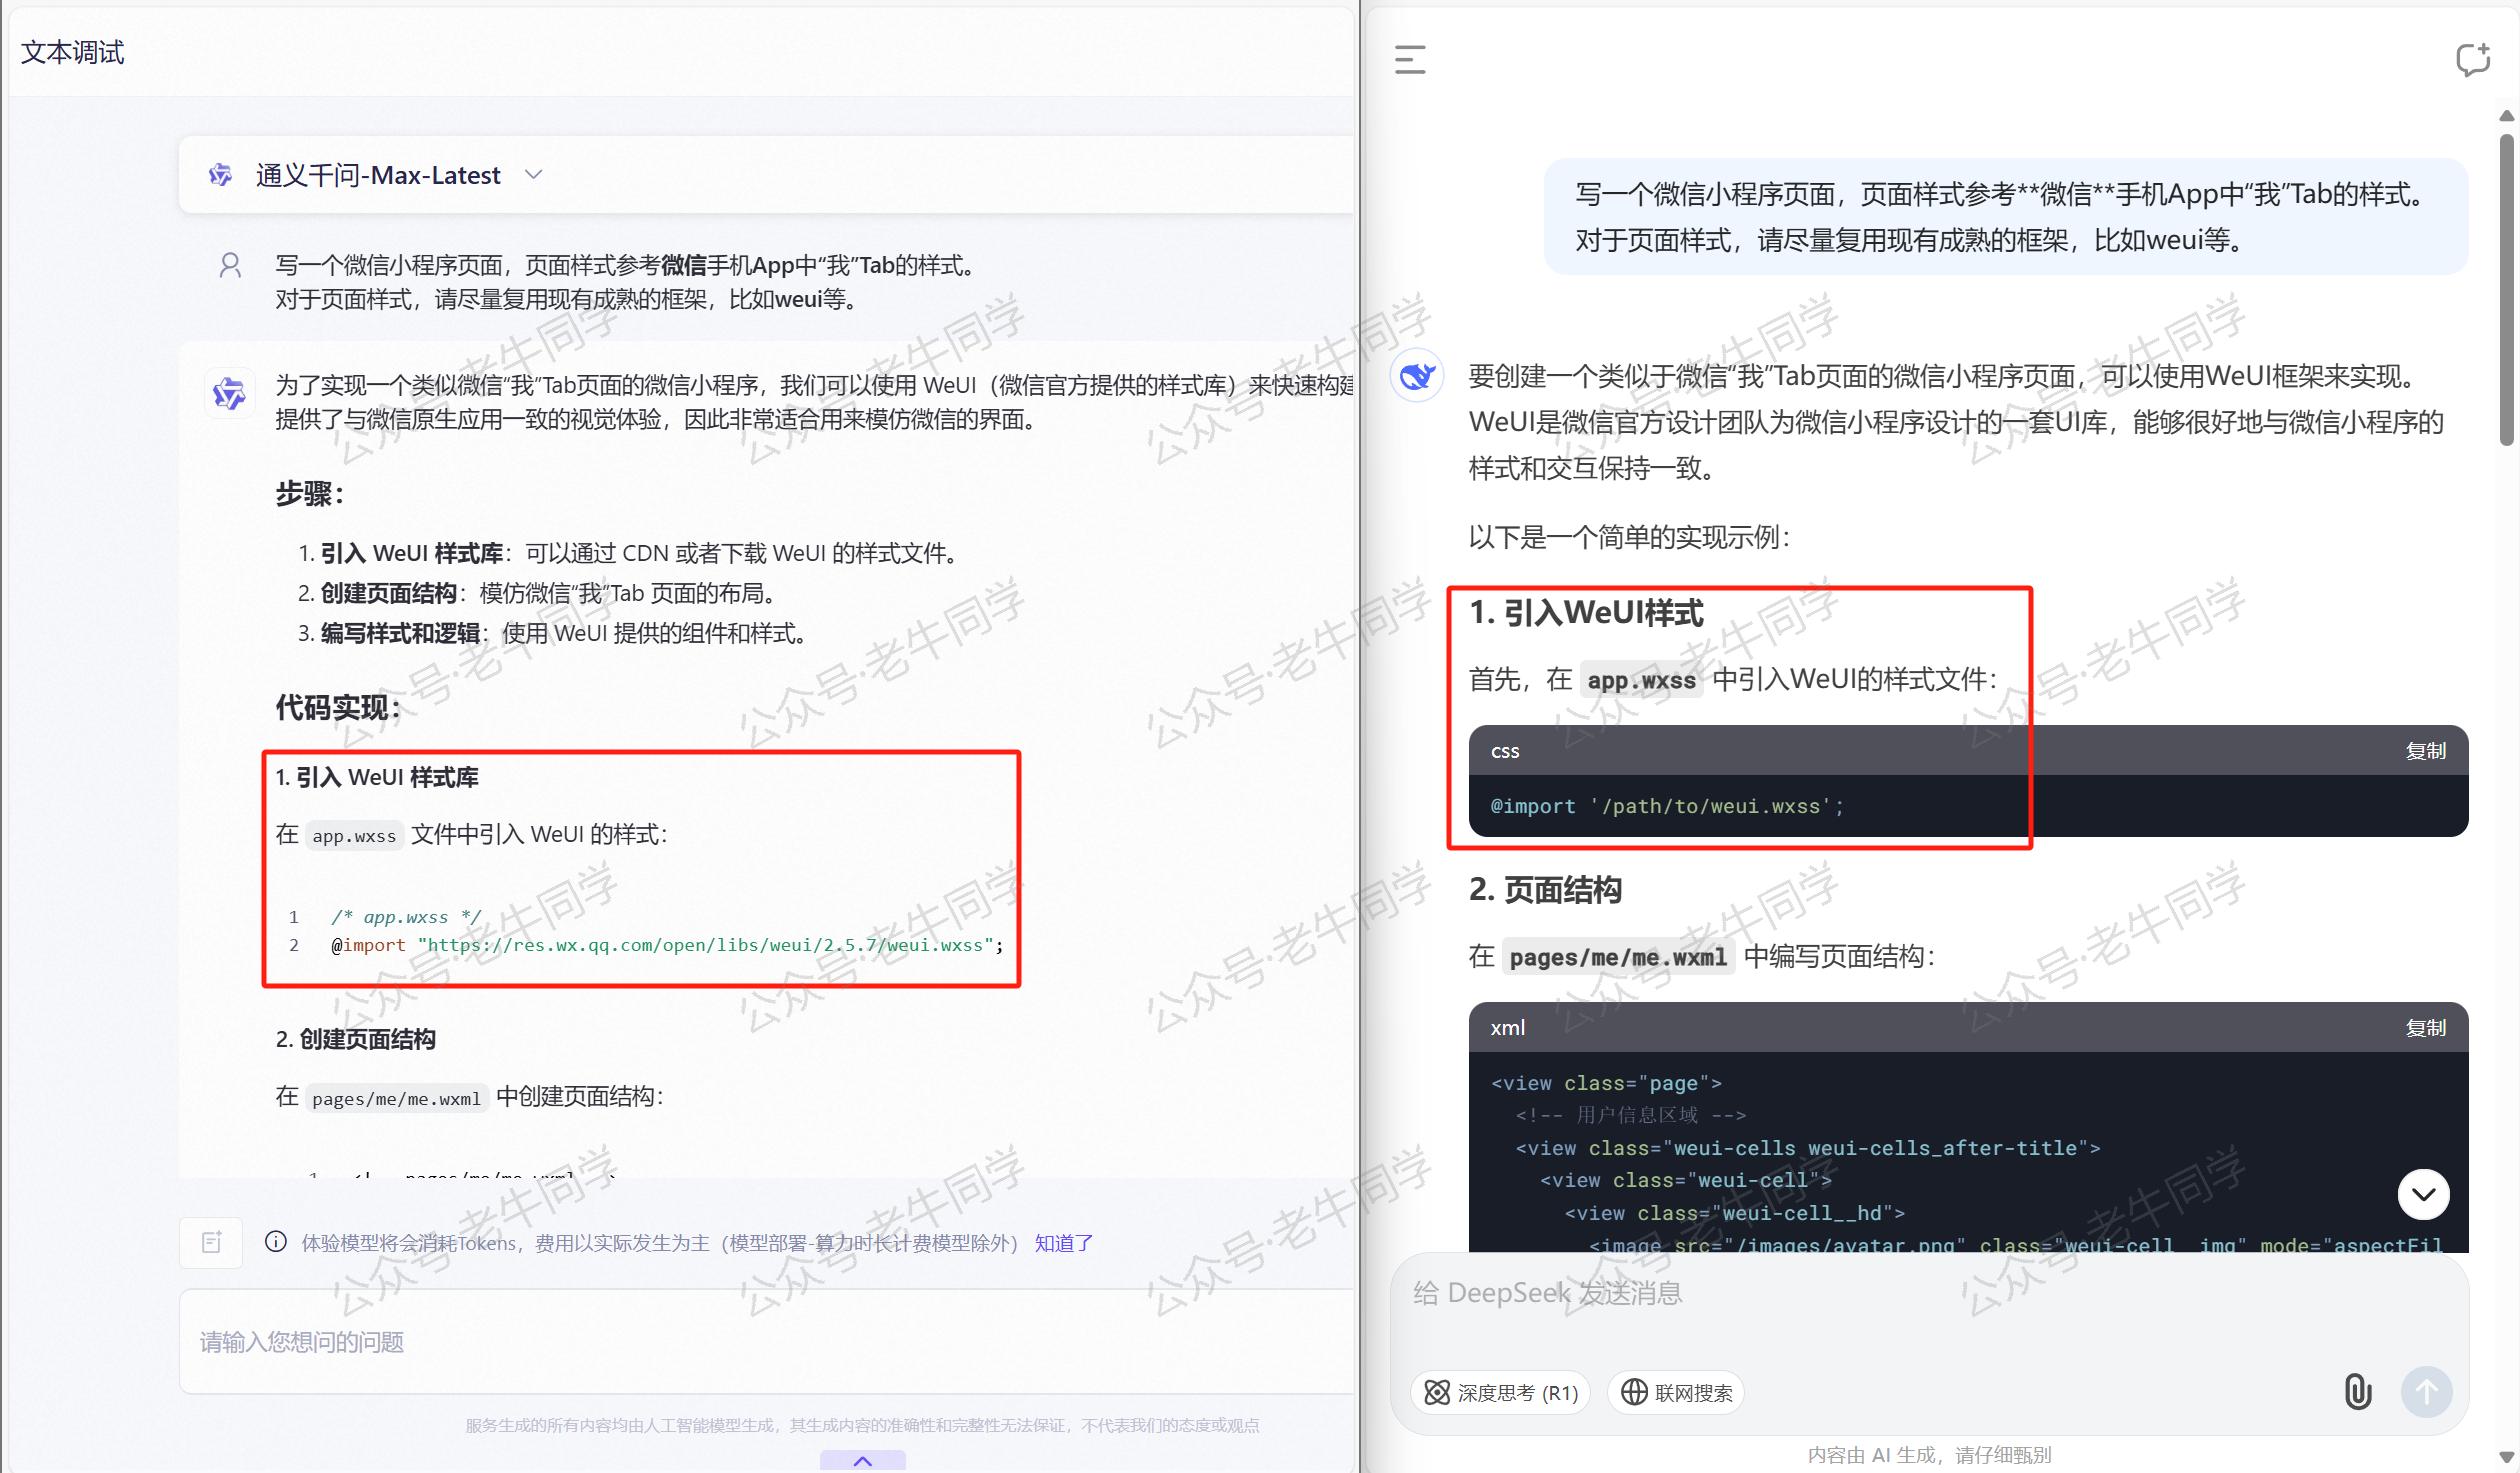2520x1473 pixels.
Task: Click the DeepSeek scrollbar down arrow
Action: [x=2506, y=1457]
